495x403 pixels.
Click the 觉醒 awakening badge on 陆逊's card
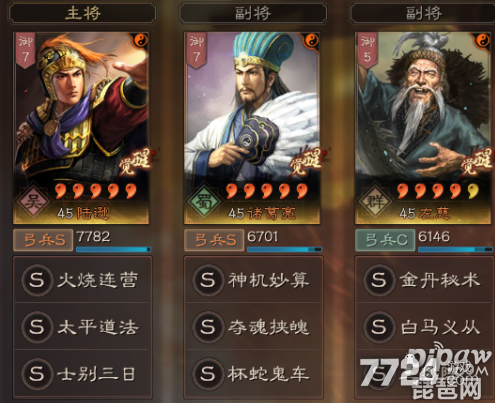[x=135, y=162]
